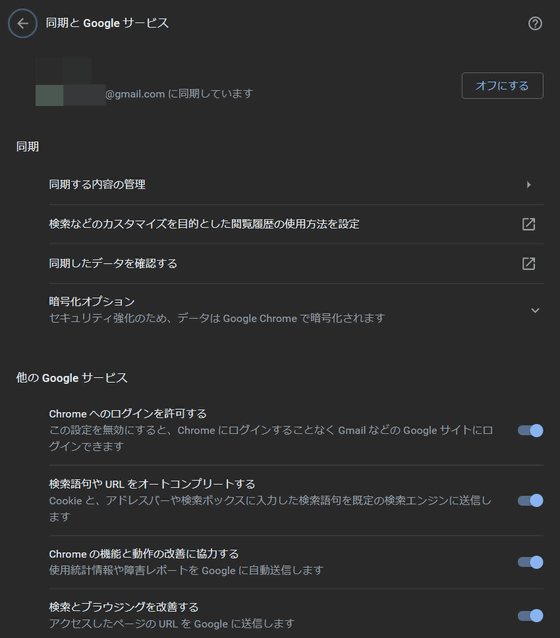Click the 同期 section heading
Image resolution: width=560 pixels, height=638 pixels.
click(x=27, y=146)
